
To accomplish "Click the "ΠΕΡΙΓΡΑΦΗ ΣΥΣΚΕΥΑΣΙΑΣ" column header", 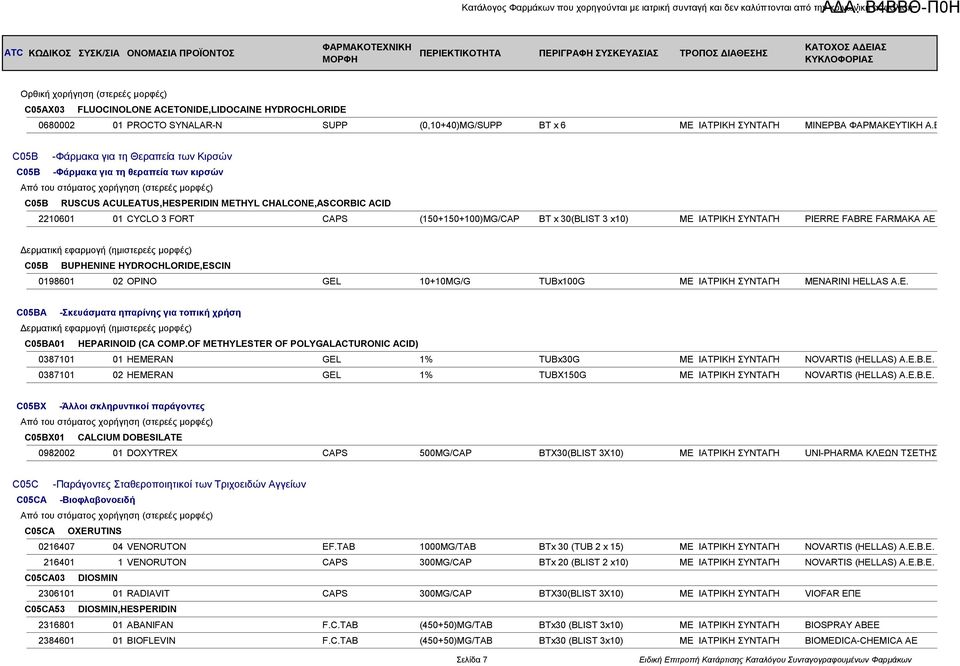I will click(598, 53).
